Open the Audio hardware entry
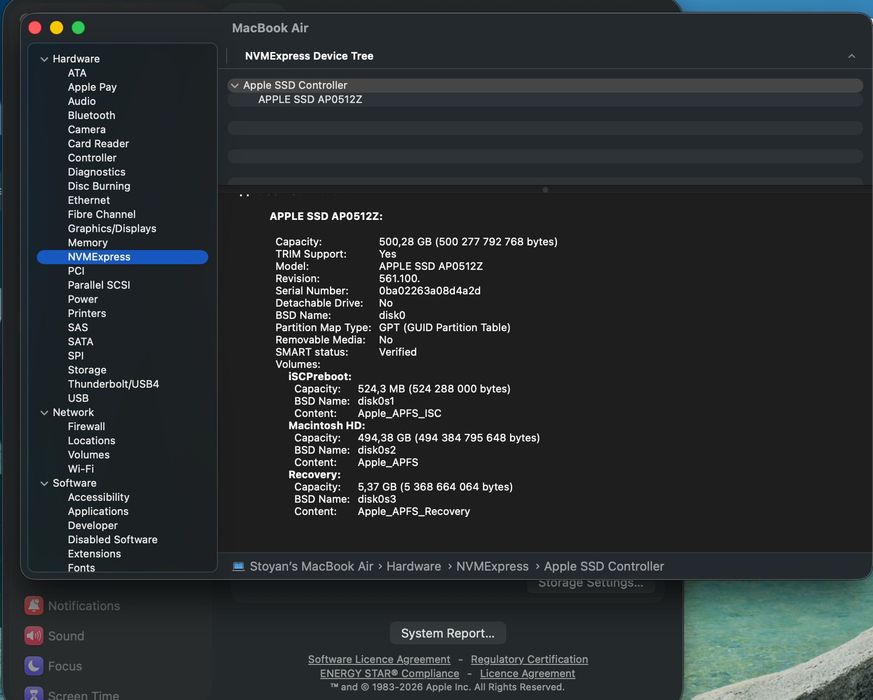The image size is (873, 700). point(81,101)
